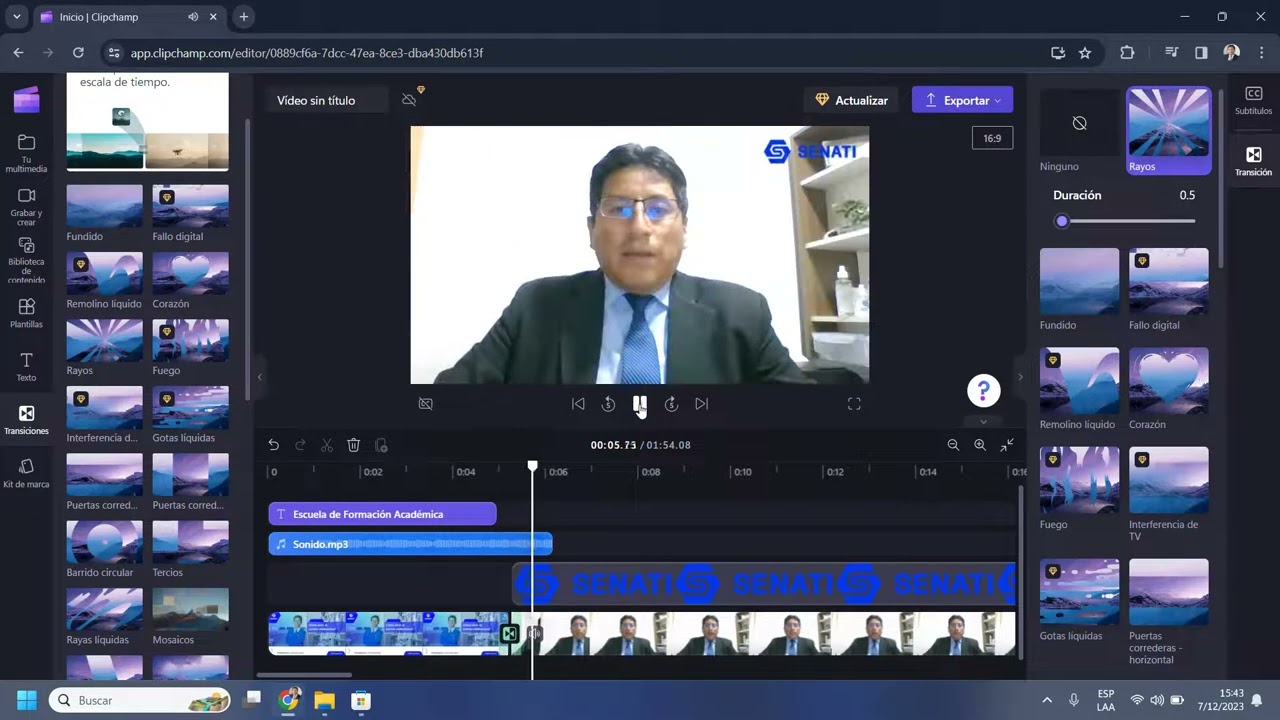Forward five seconds

(x=671, y=404)
